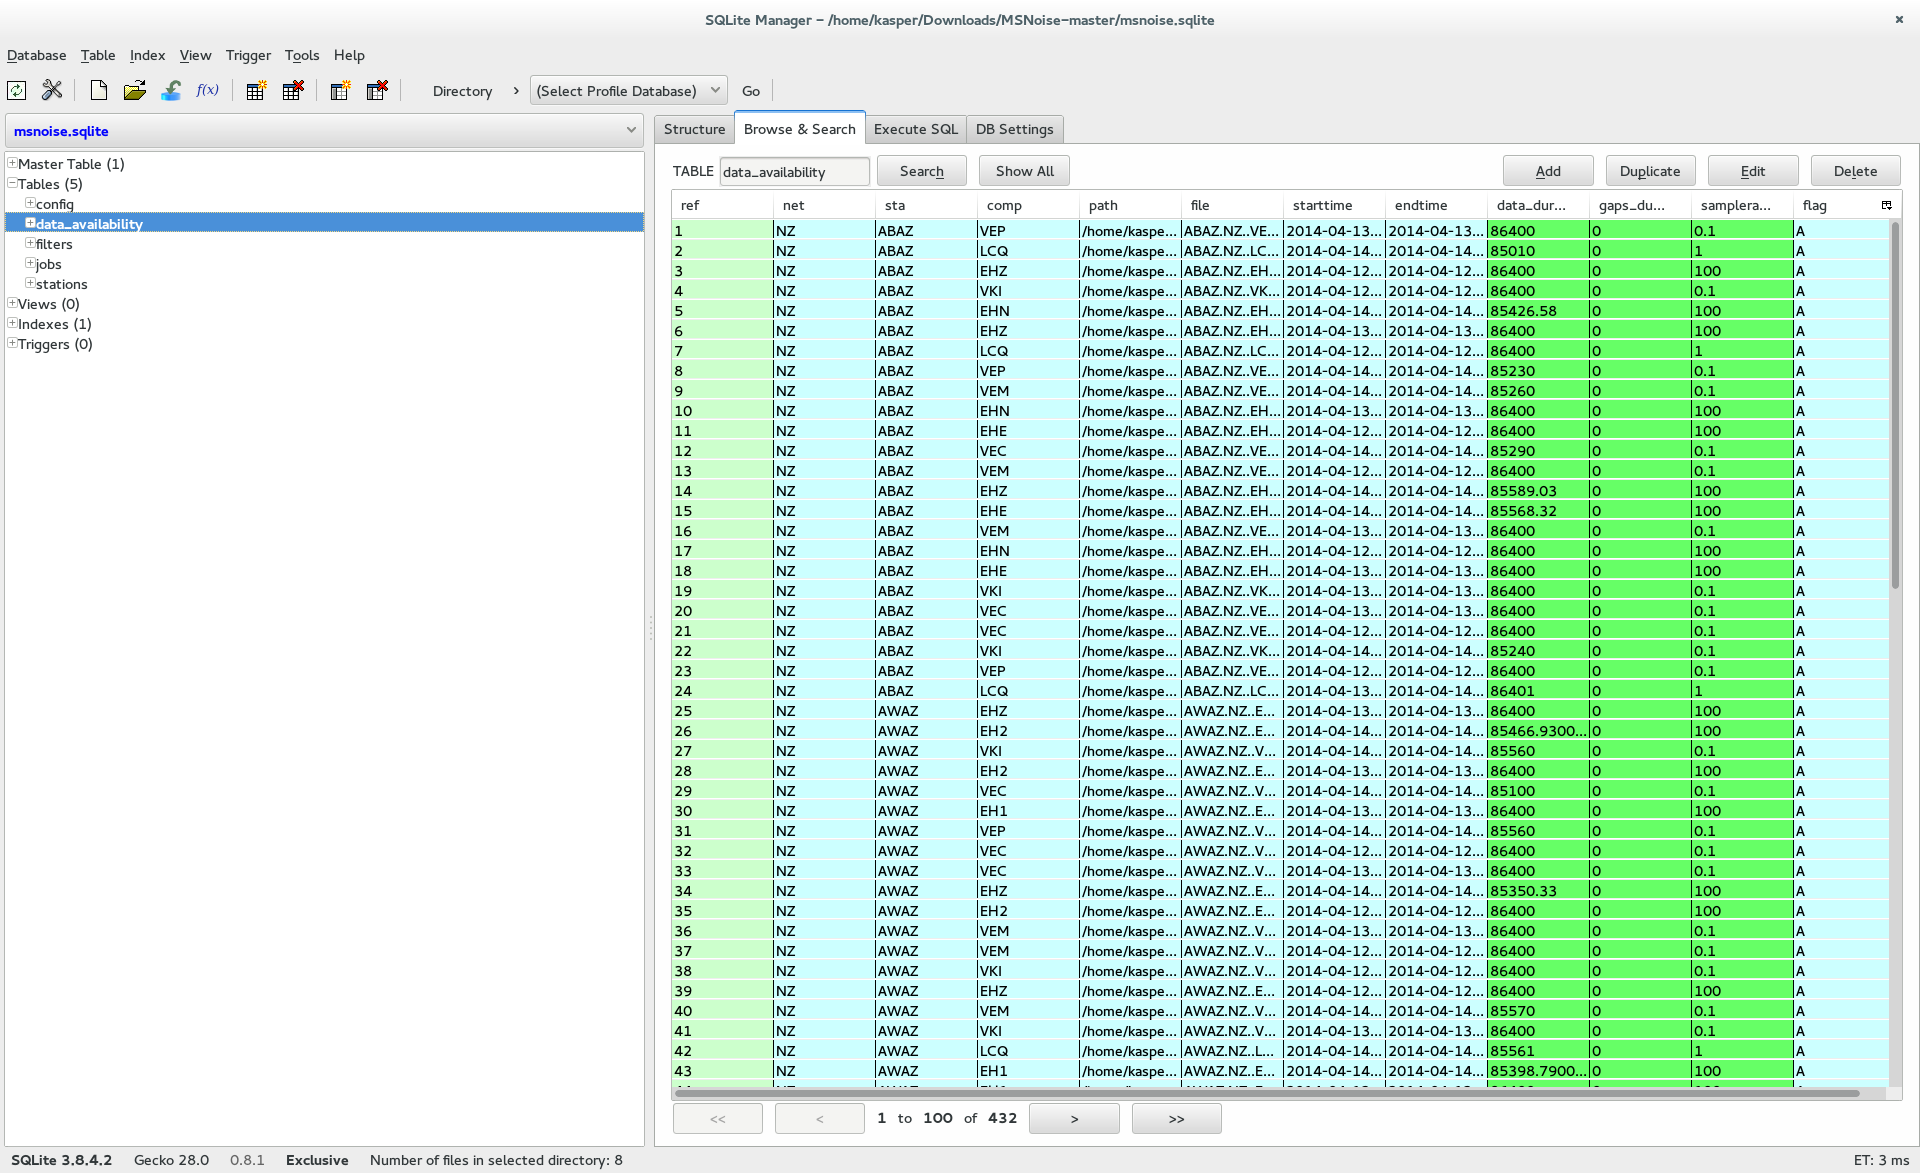This screenshot has height=1173, width=1920.
Task: Click the Drop Index icon
Action: pos(377,91)
